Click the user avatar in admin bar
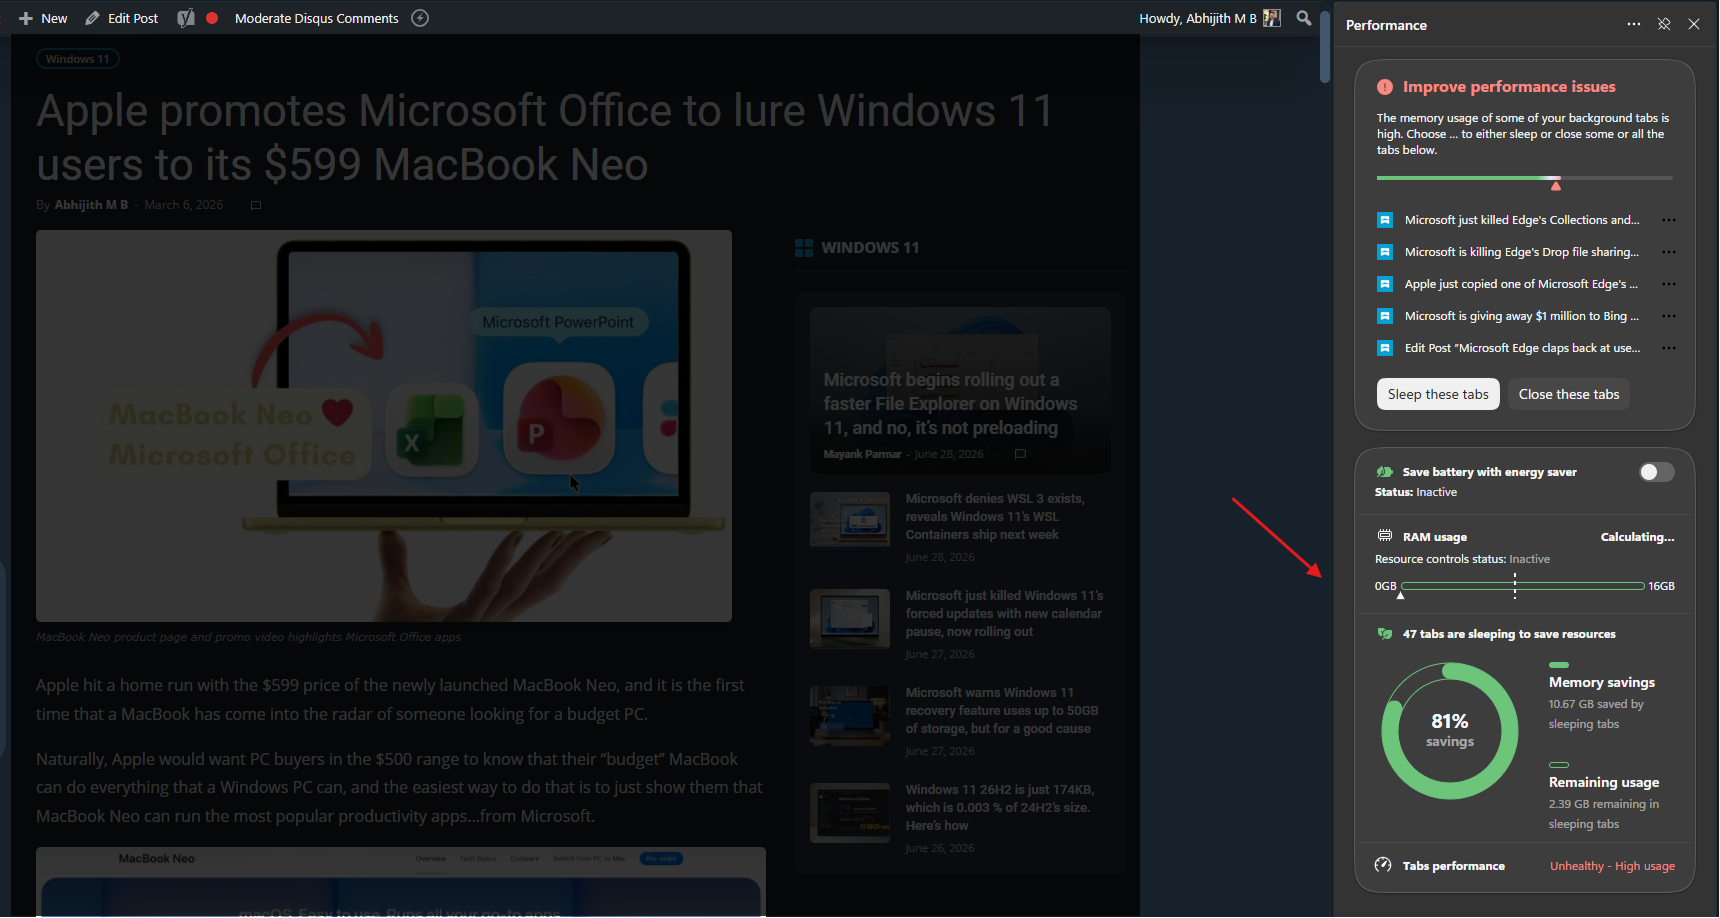 (1272, 18)
